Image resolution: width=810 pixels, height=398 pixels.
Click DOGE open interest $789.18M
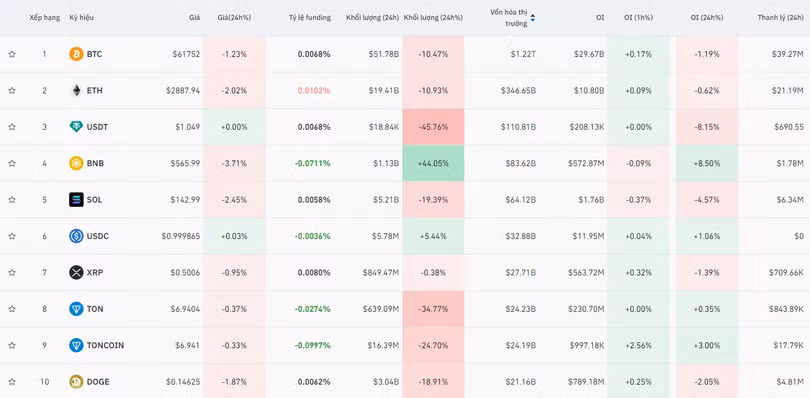586,382
